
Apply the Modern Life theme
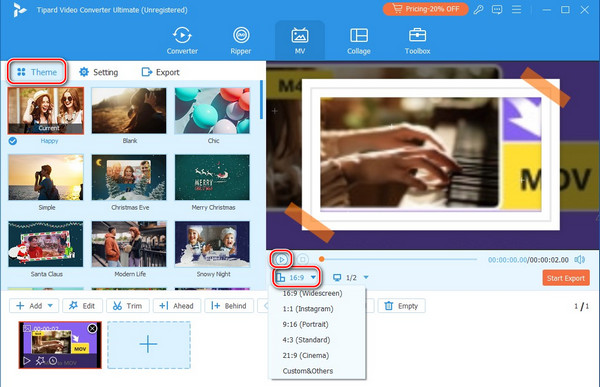[x=129, y=244]
